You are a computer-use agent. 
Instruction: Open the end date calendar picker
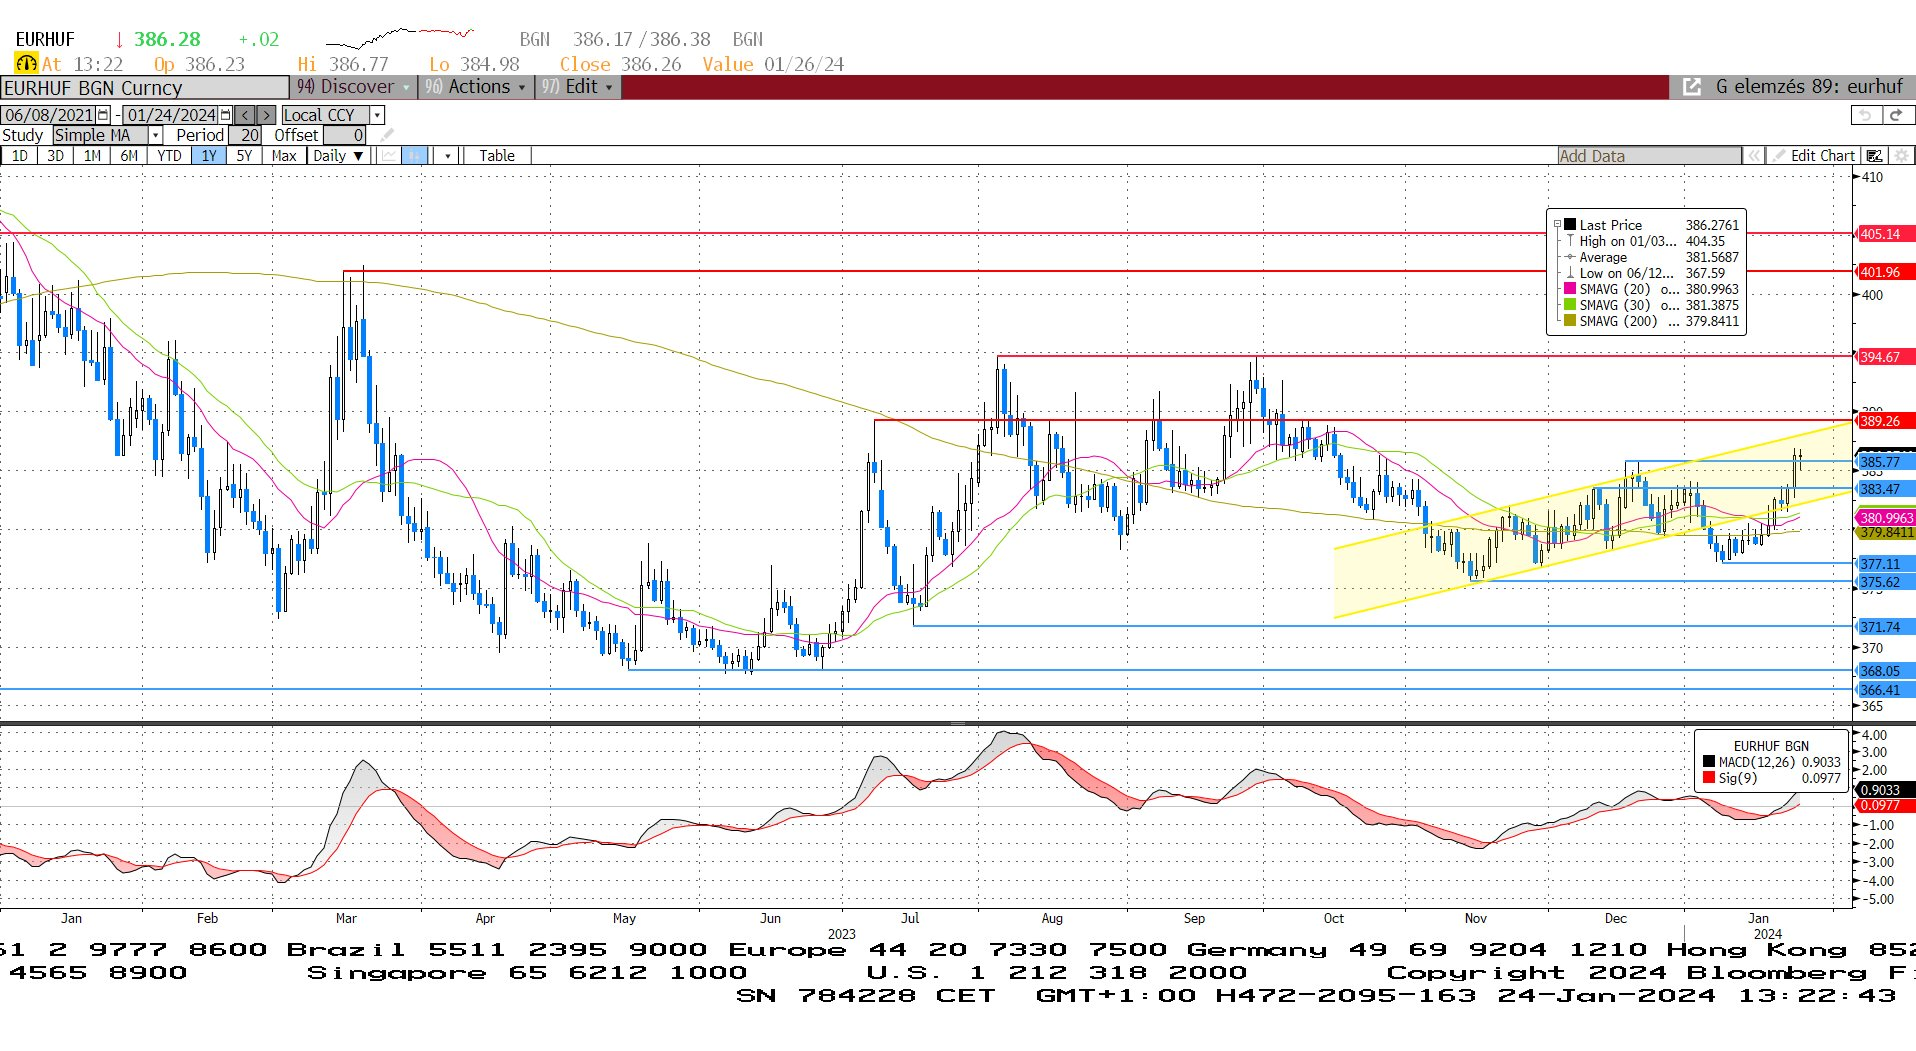coord(226,115)
